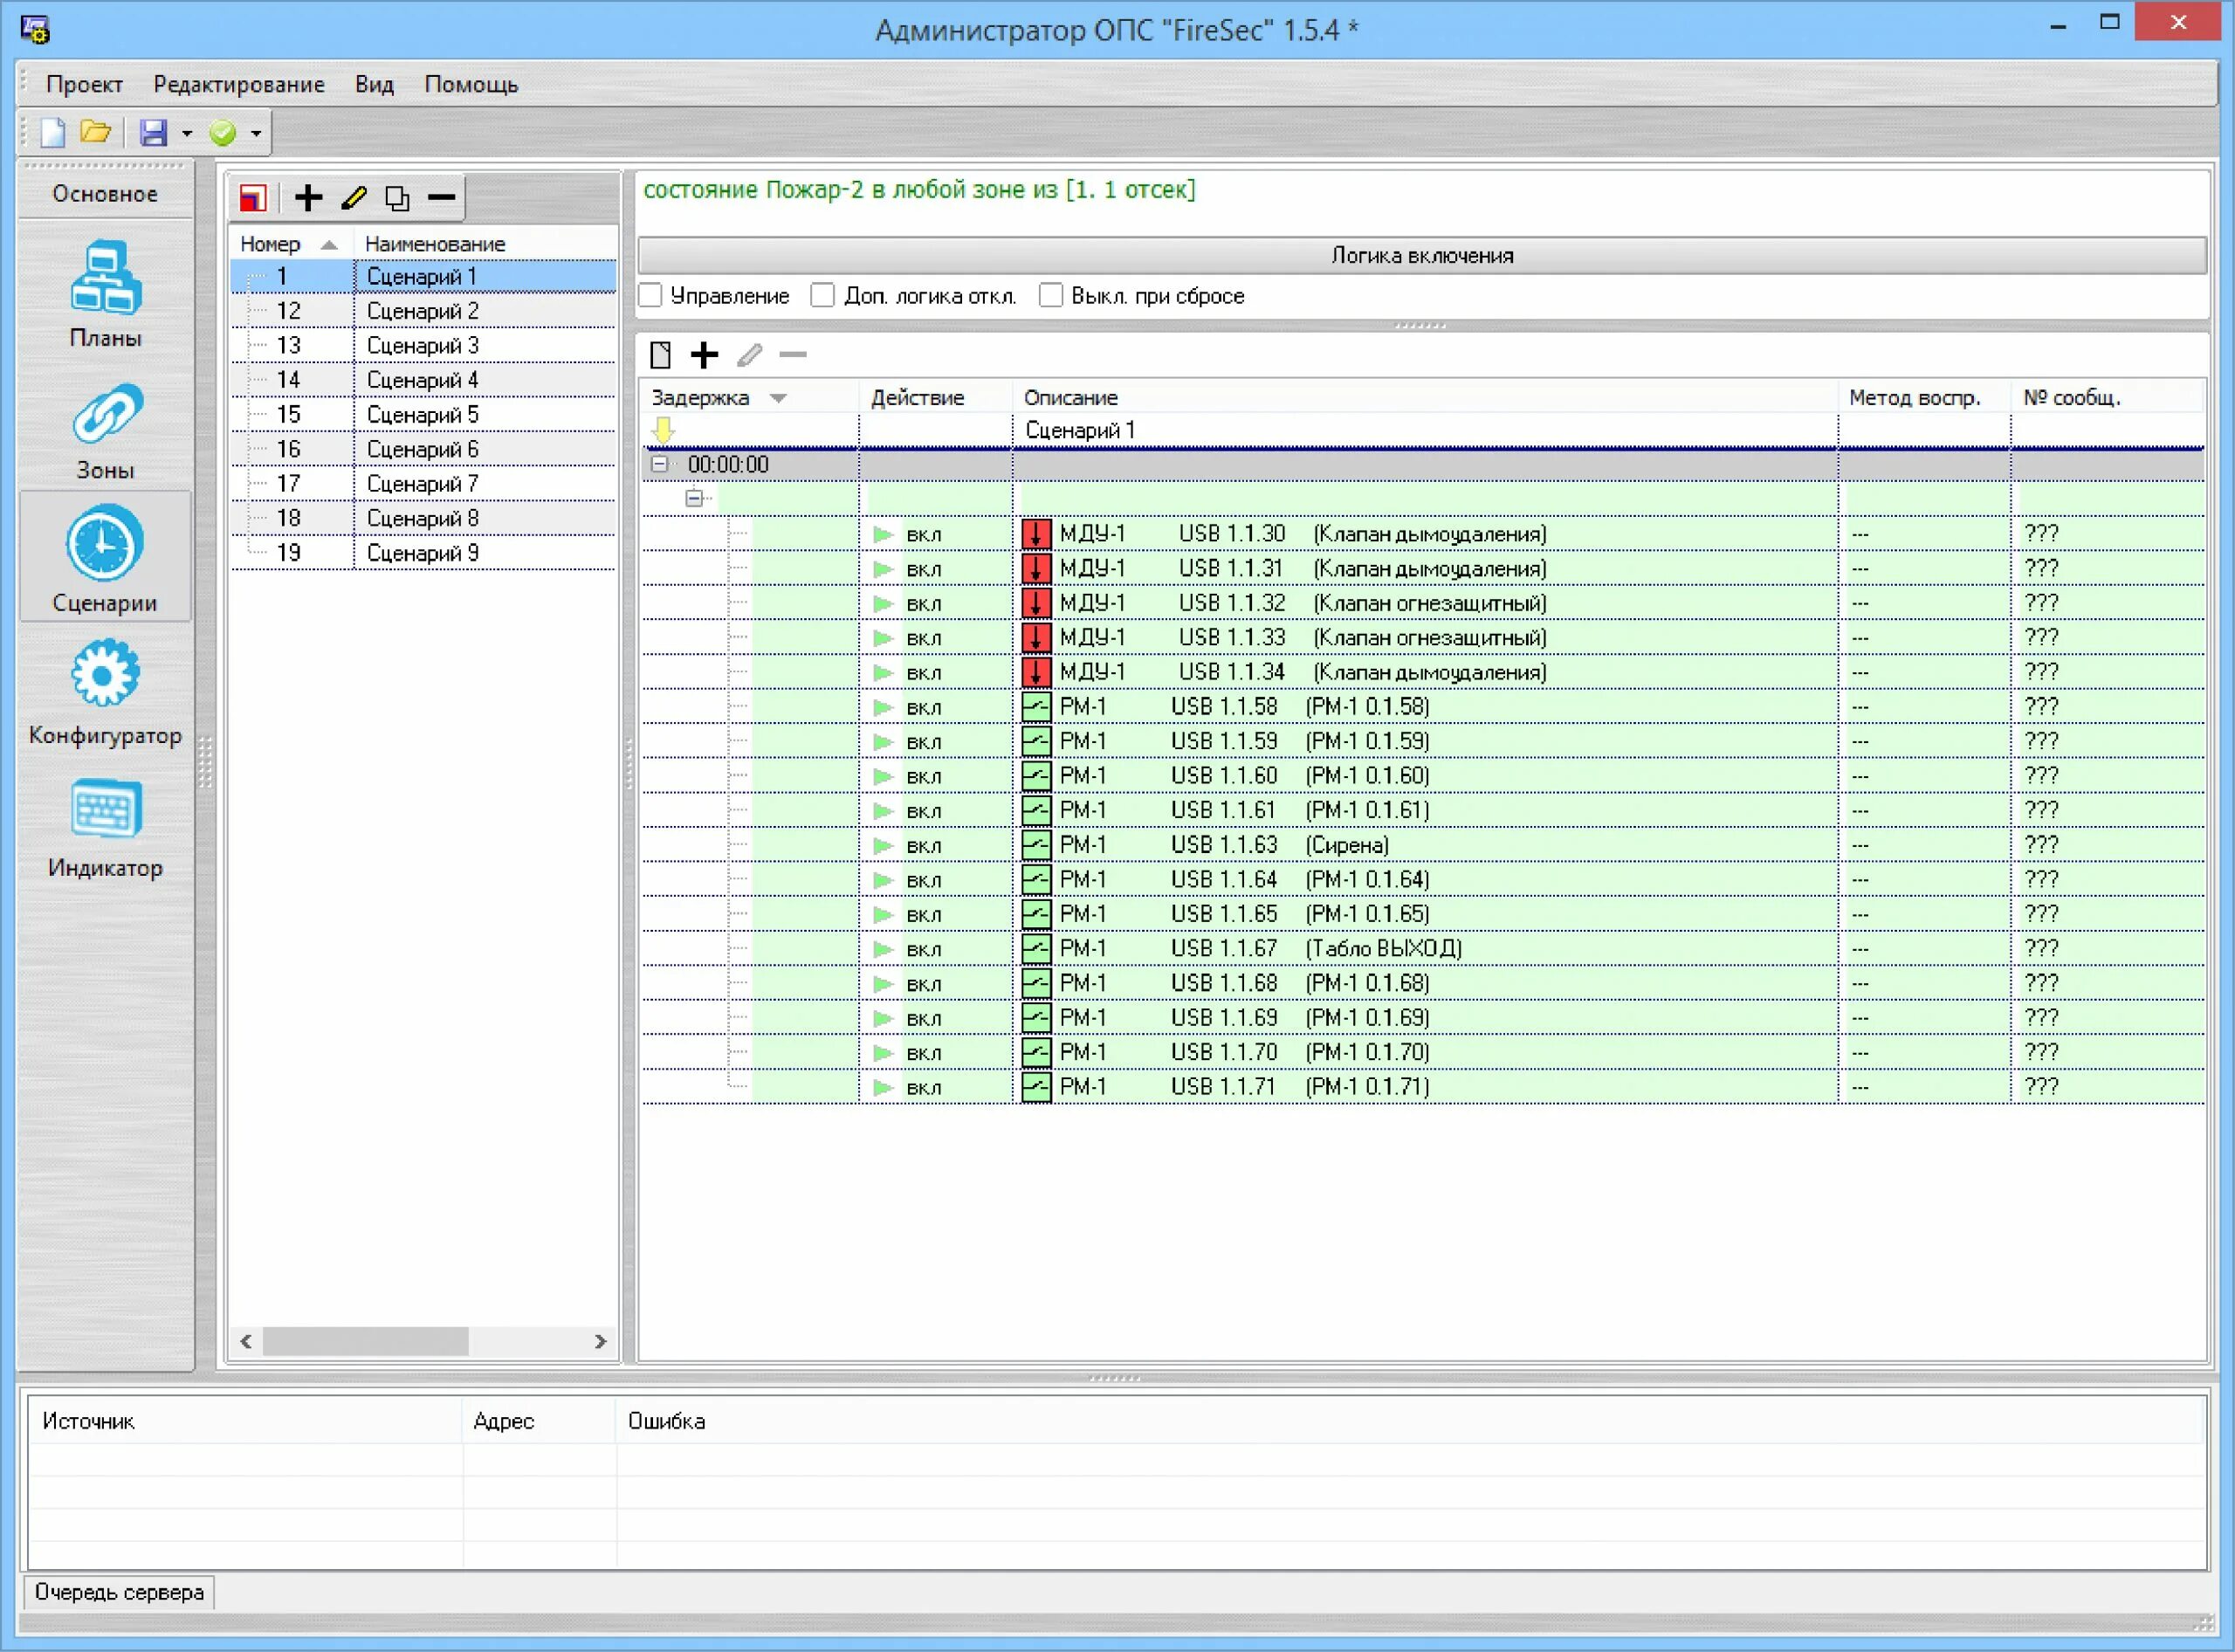This screenshot has height=1652, width=2235.
Task: Click the Источник column header
Action: [246, 1421]
